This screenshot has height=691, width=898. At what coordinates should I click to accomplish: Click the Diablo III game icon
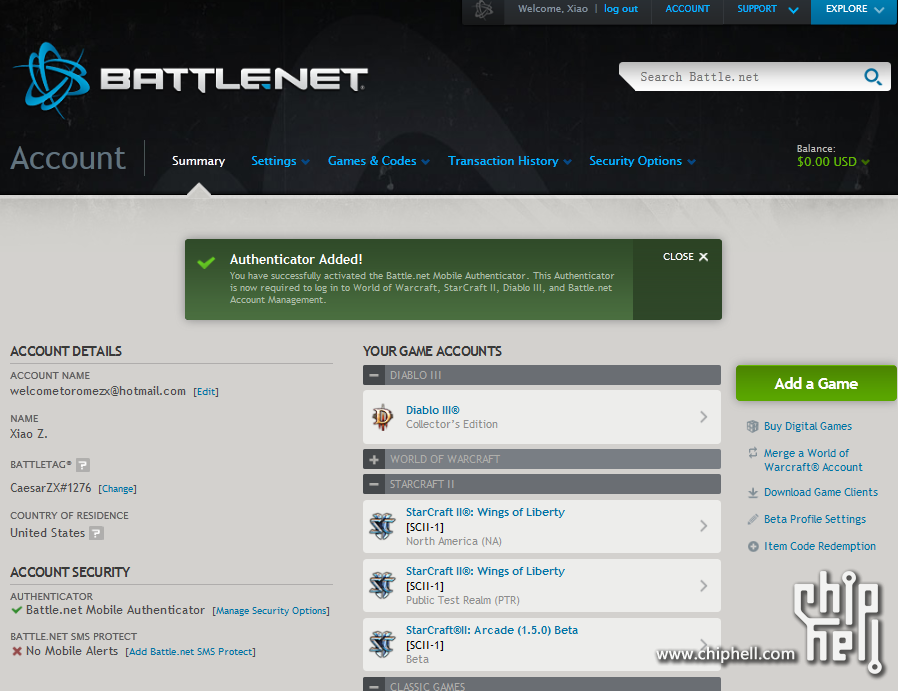(x=383, y=417)
